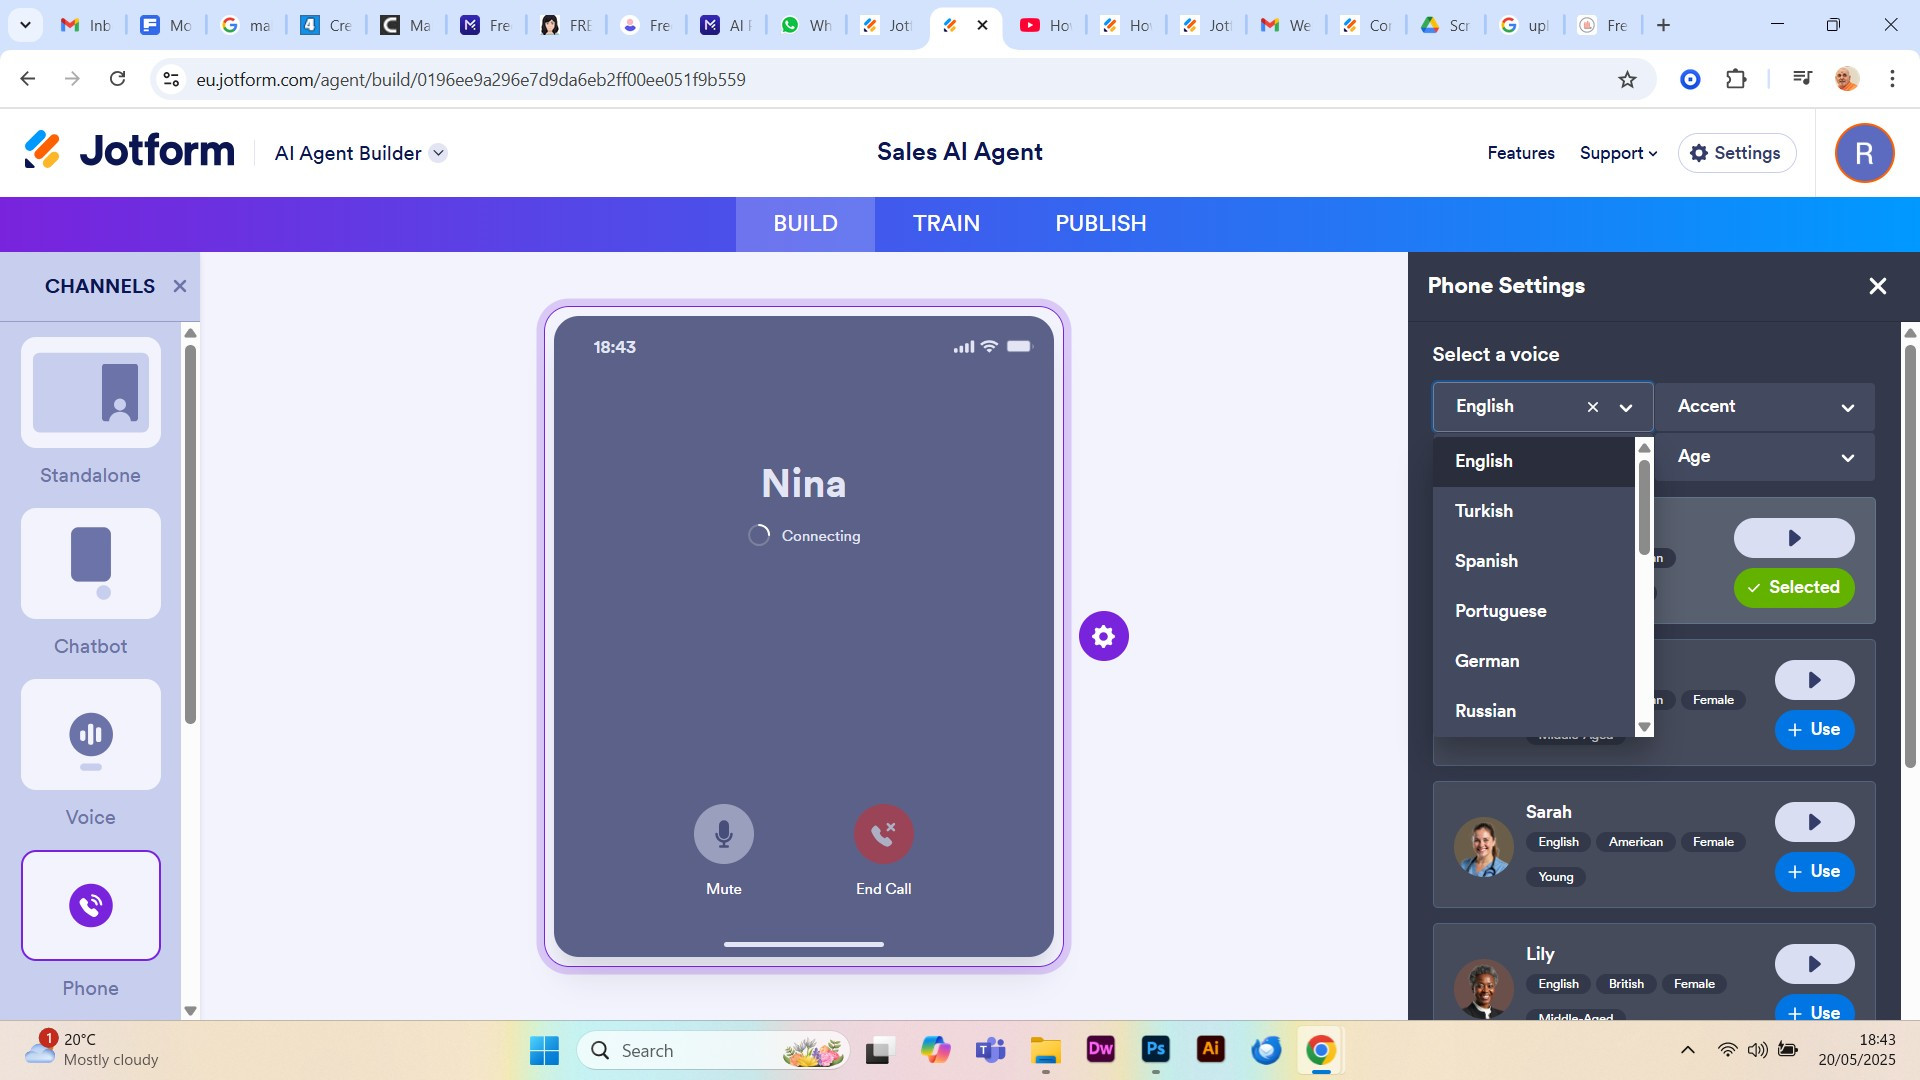This screenshot has width=1920, height=1080.
Task: Select the Phone channel icon
Action: click(x=91, y=905)
